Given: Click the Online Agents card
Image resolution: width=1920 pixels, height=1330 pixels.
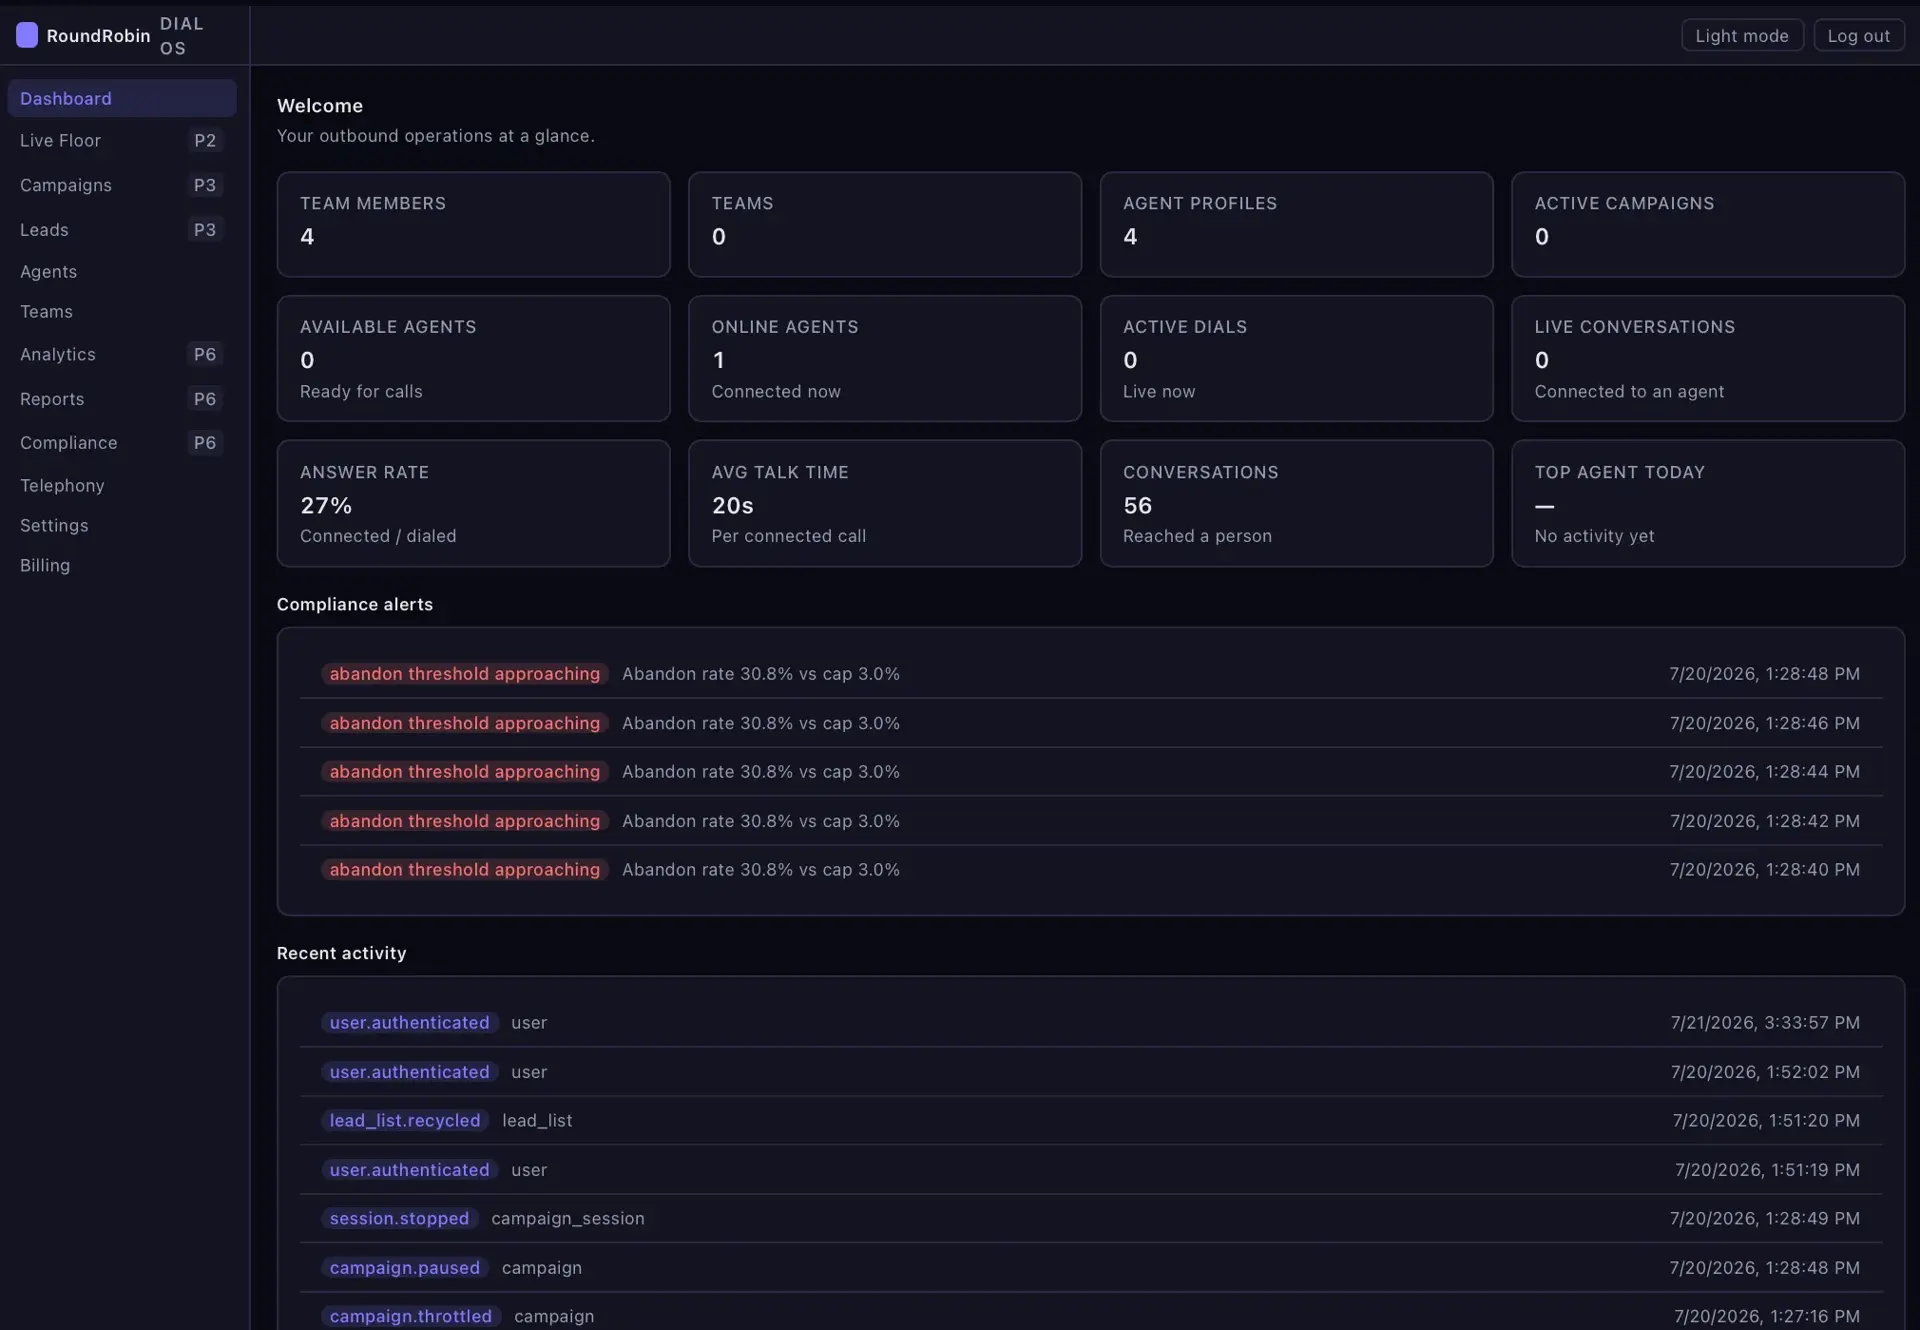Looking at the screenshot, I should [x=884, y=358].
